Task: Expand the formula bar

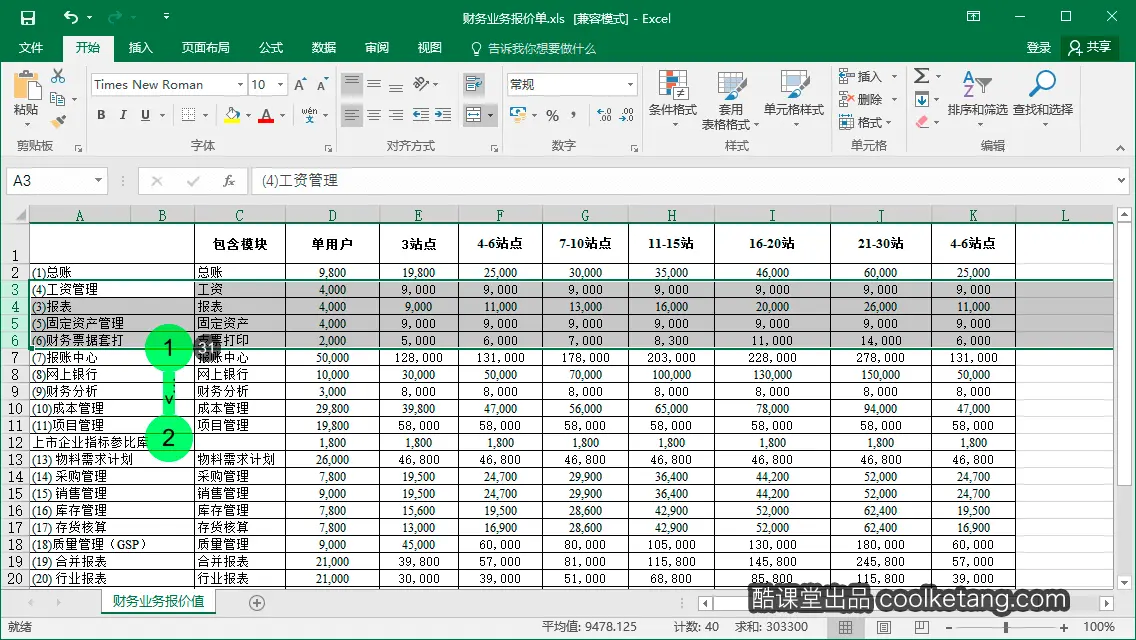Action: [1122, 180]
